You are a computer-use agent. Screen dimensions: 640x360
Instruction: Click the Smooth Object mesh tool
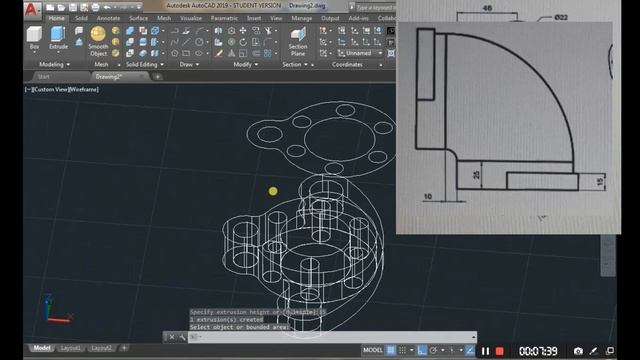click(98, 41)
